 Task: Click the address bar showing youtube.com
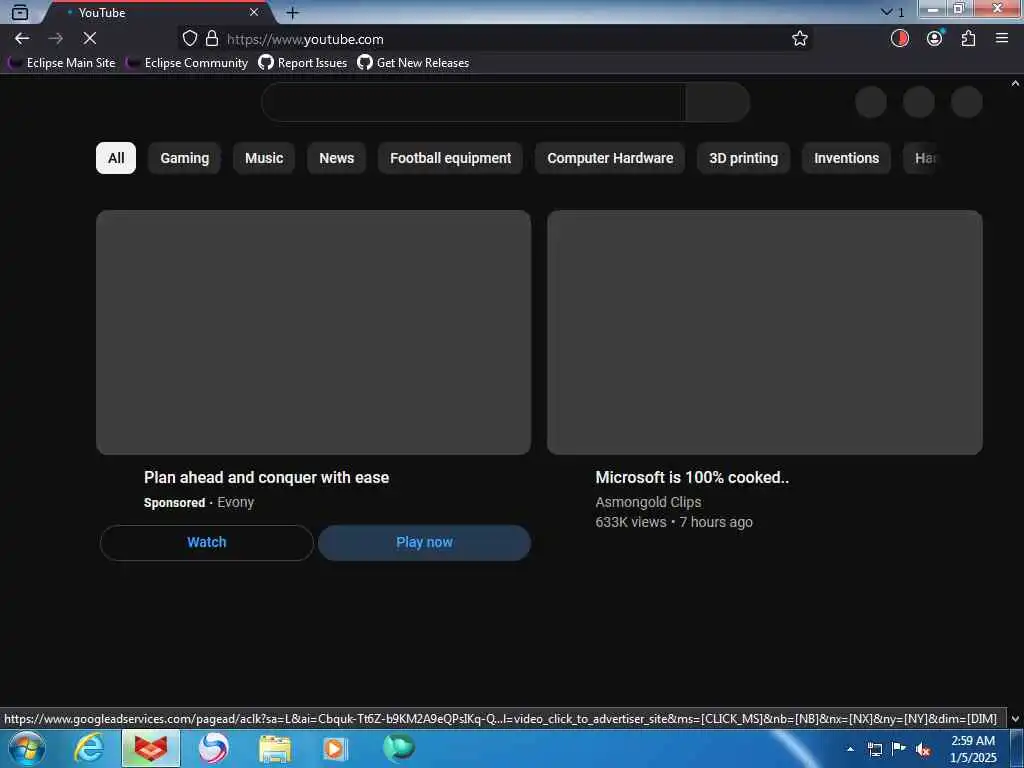[x=496, y=39]
